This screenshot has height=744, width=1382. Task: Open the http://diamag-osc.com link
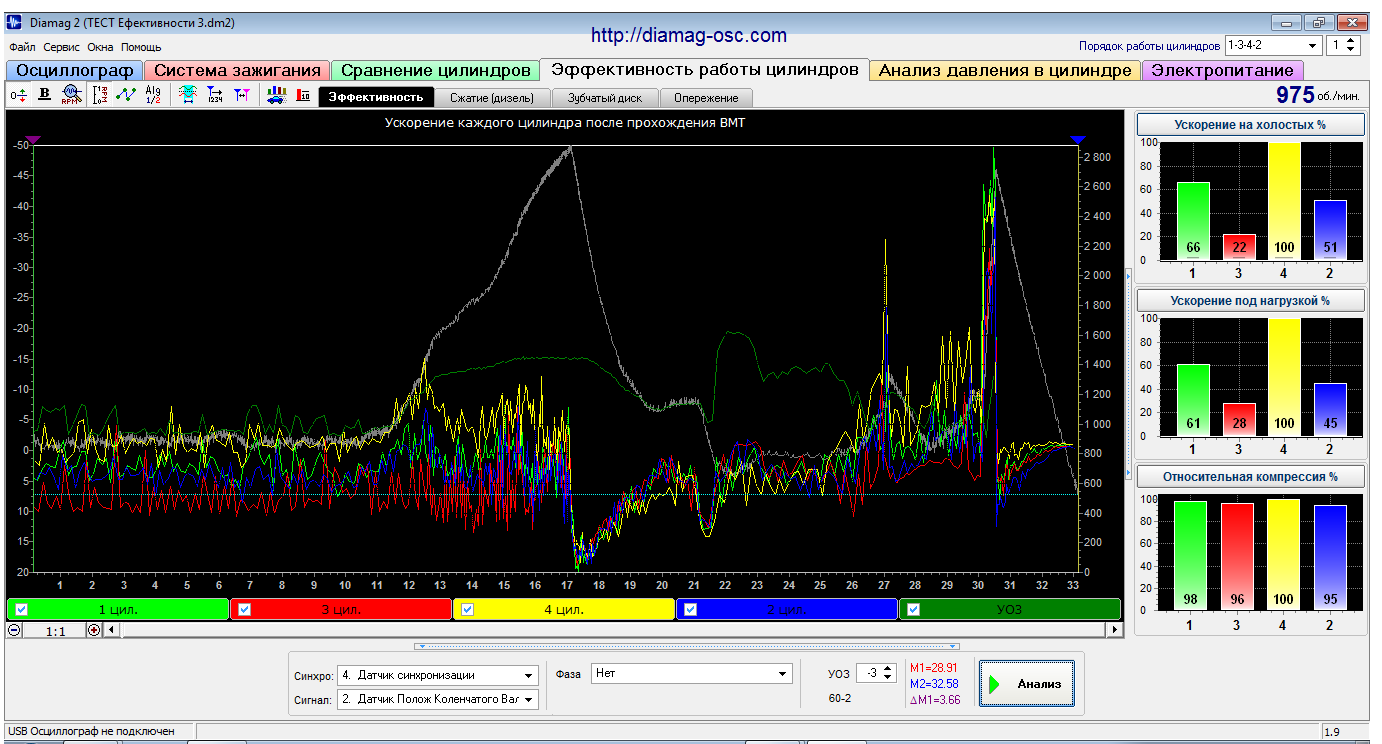pos(688,36)
